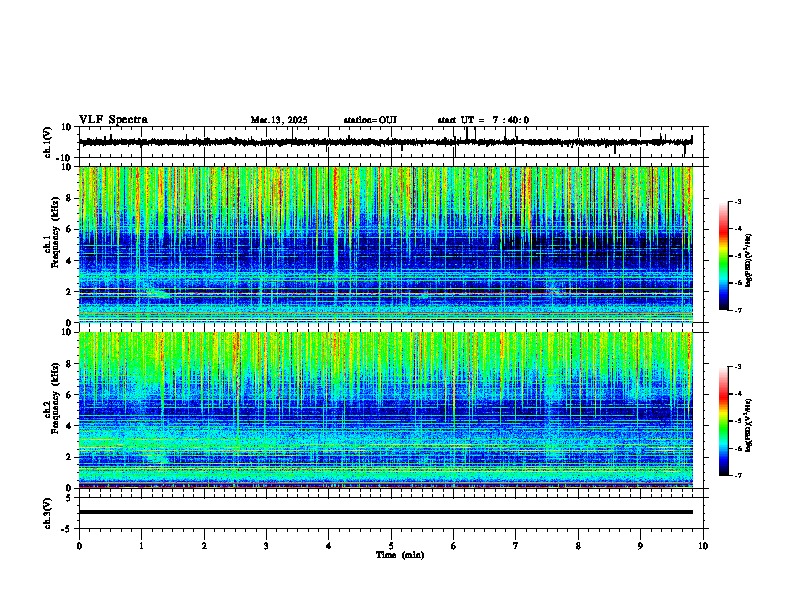The image size is (792, 612).
Task: Click the "-7" label on lower color bar
Action: click(737, 476)
